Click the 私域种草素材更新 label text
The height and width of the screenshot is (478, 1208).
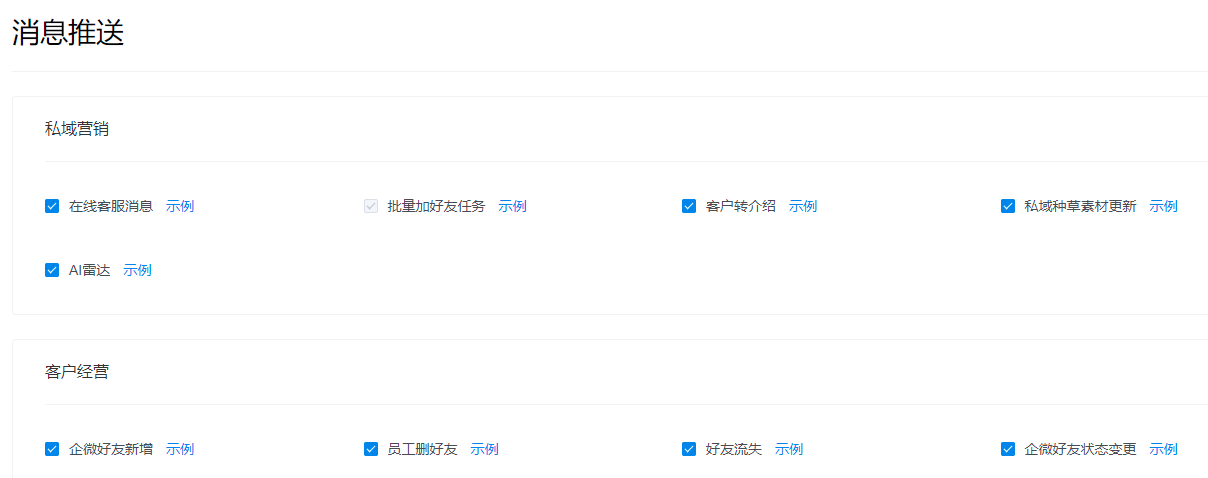1080,206
